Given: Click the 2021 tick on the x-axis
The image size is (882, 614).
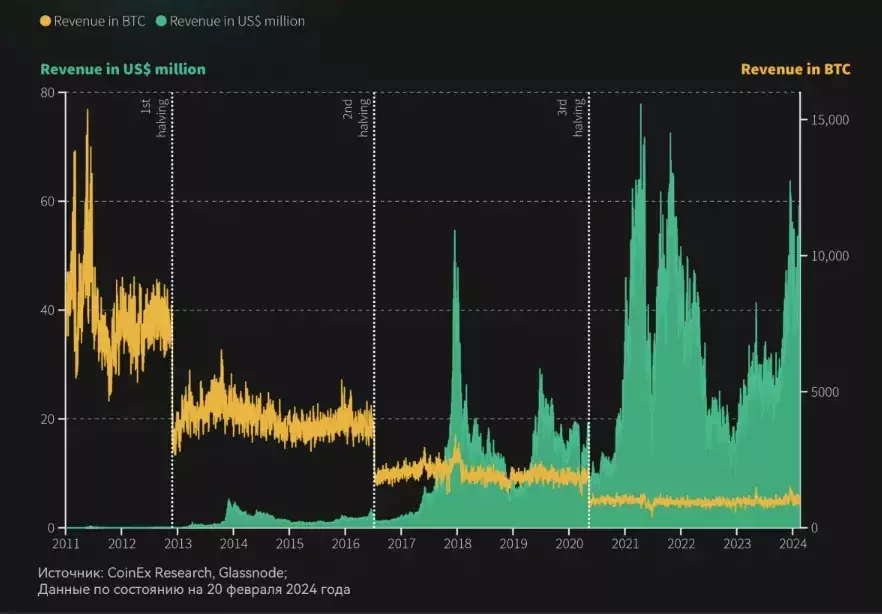Looking at the screenshot, I should 624,544.
